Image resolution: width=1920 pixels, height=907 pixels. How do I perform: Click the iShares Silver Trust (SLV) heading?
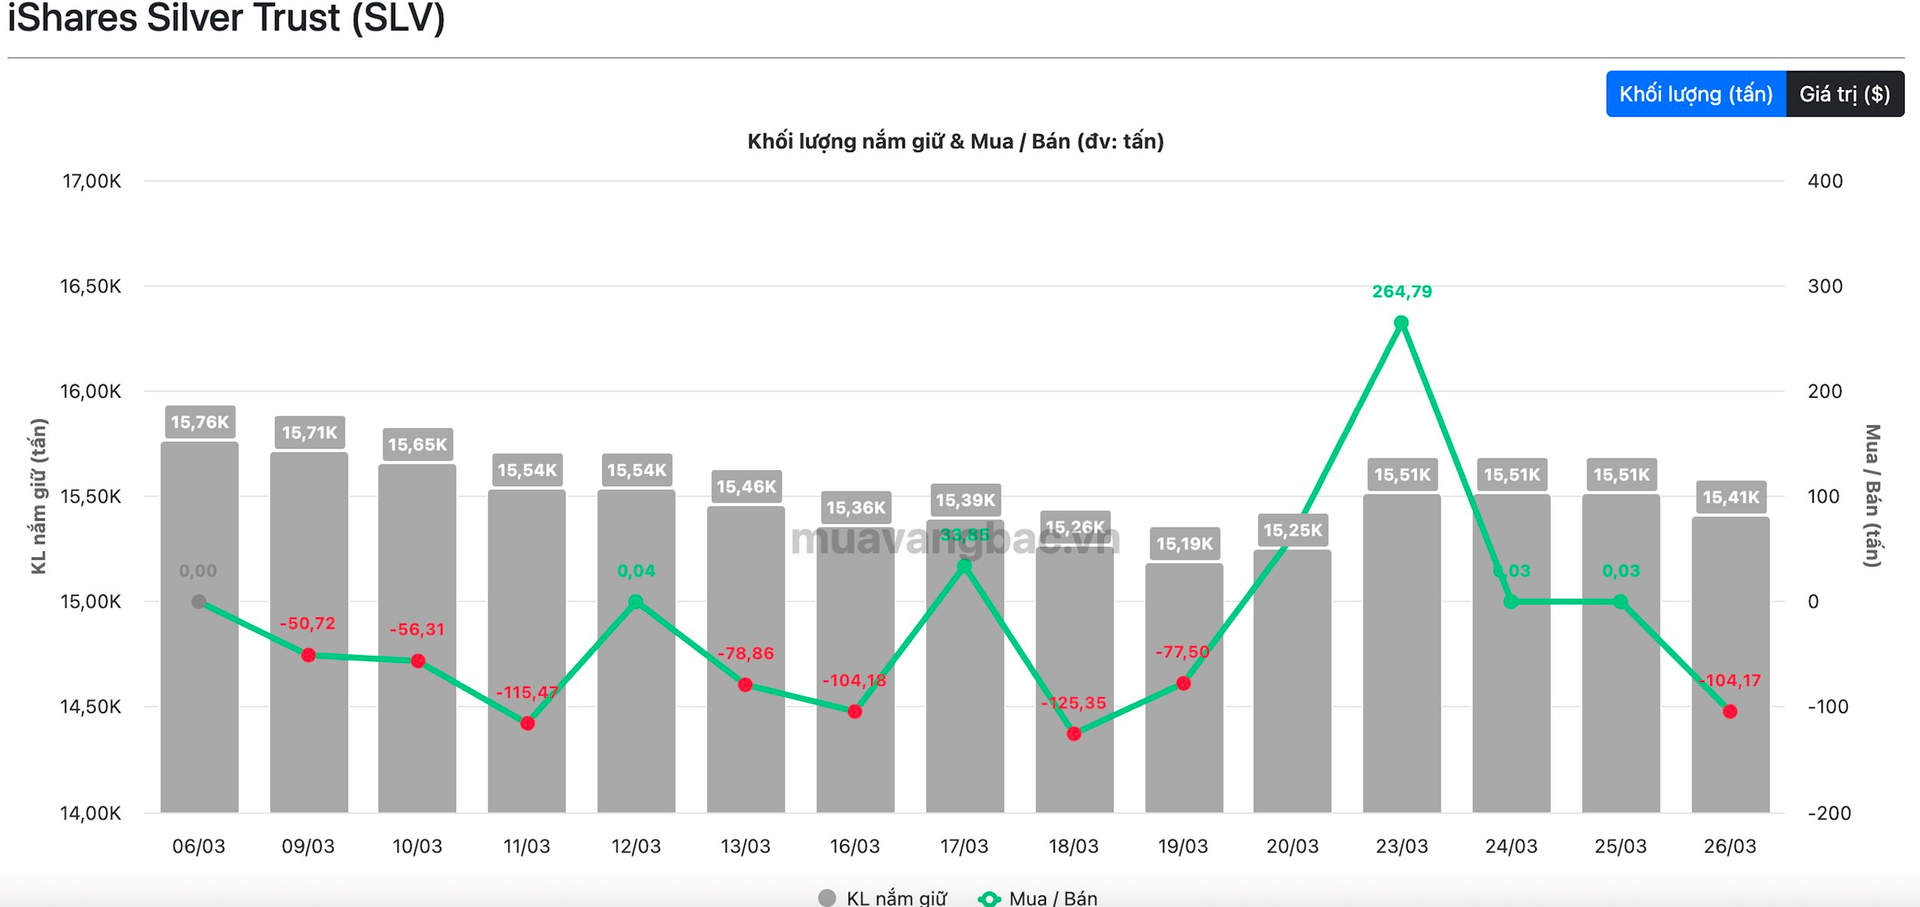pos(226,18)
